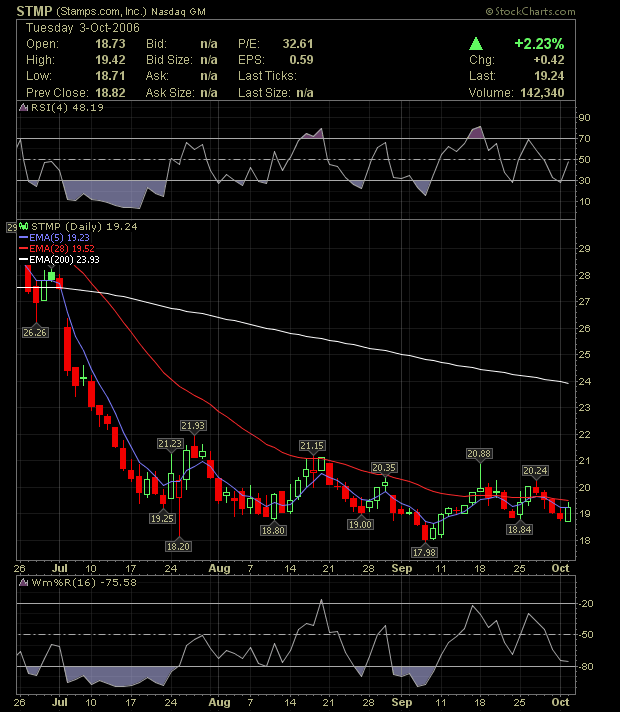Screen dimensions: 620x712
Task: Click the 29 tick on right price axis
Action: (585, 249)
